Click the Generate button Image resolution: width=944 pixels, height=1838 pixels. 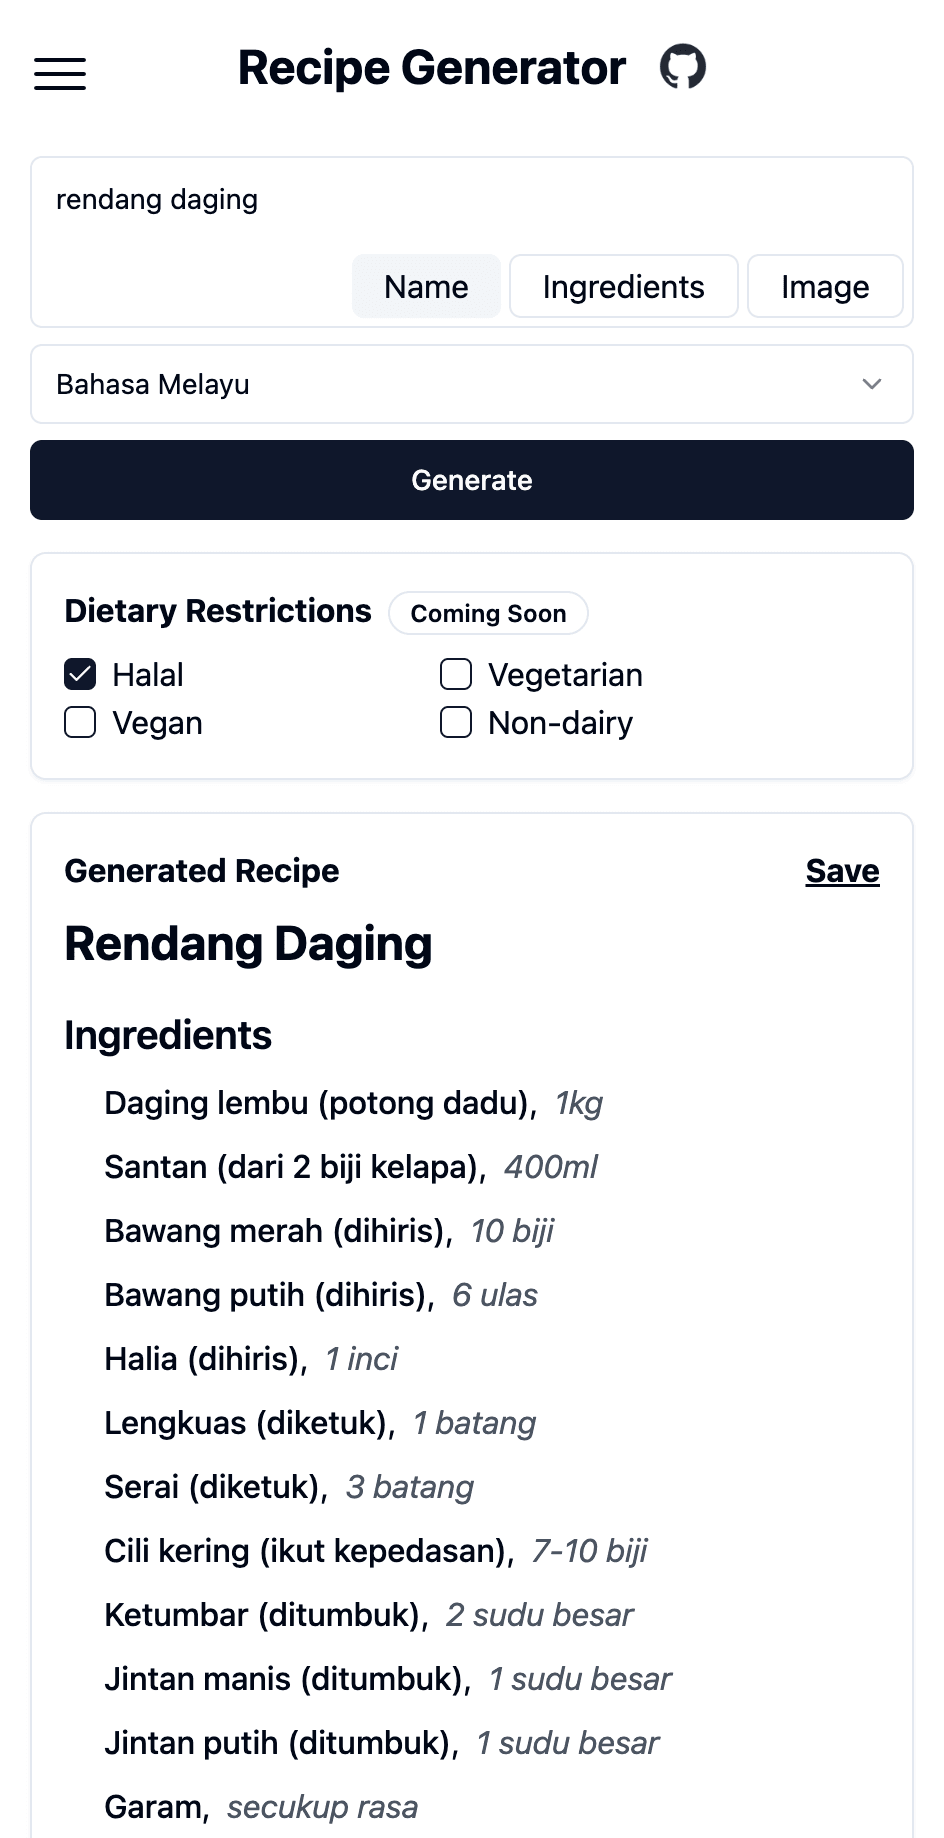point(472,480)
